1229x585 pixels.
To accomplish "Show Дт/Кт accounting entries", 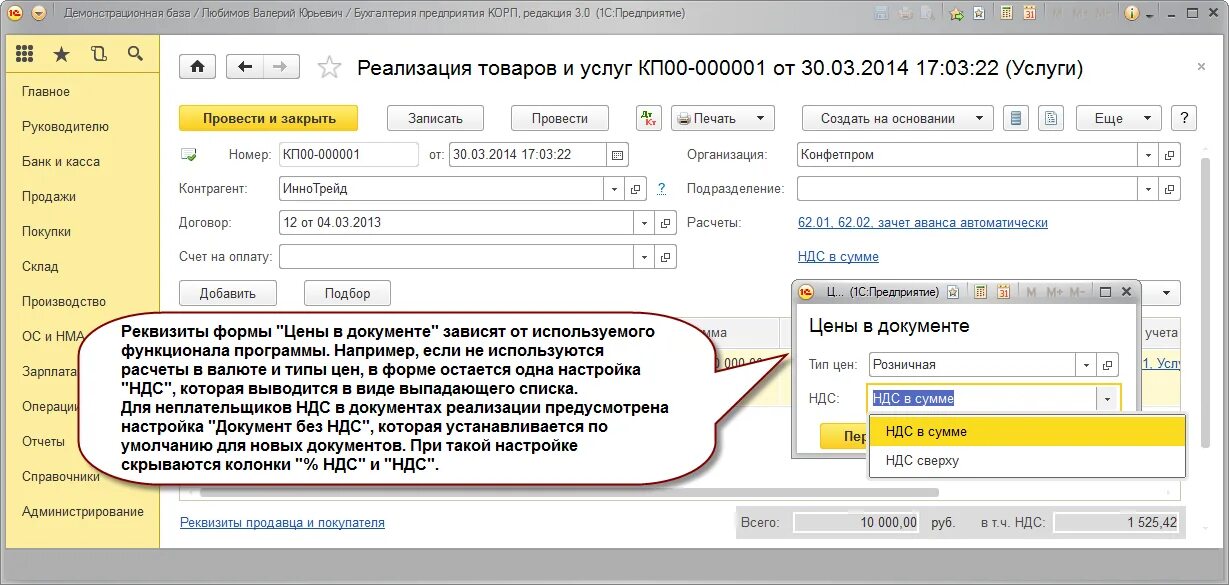I will pos(648,118).
